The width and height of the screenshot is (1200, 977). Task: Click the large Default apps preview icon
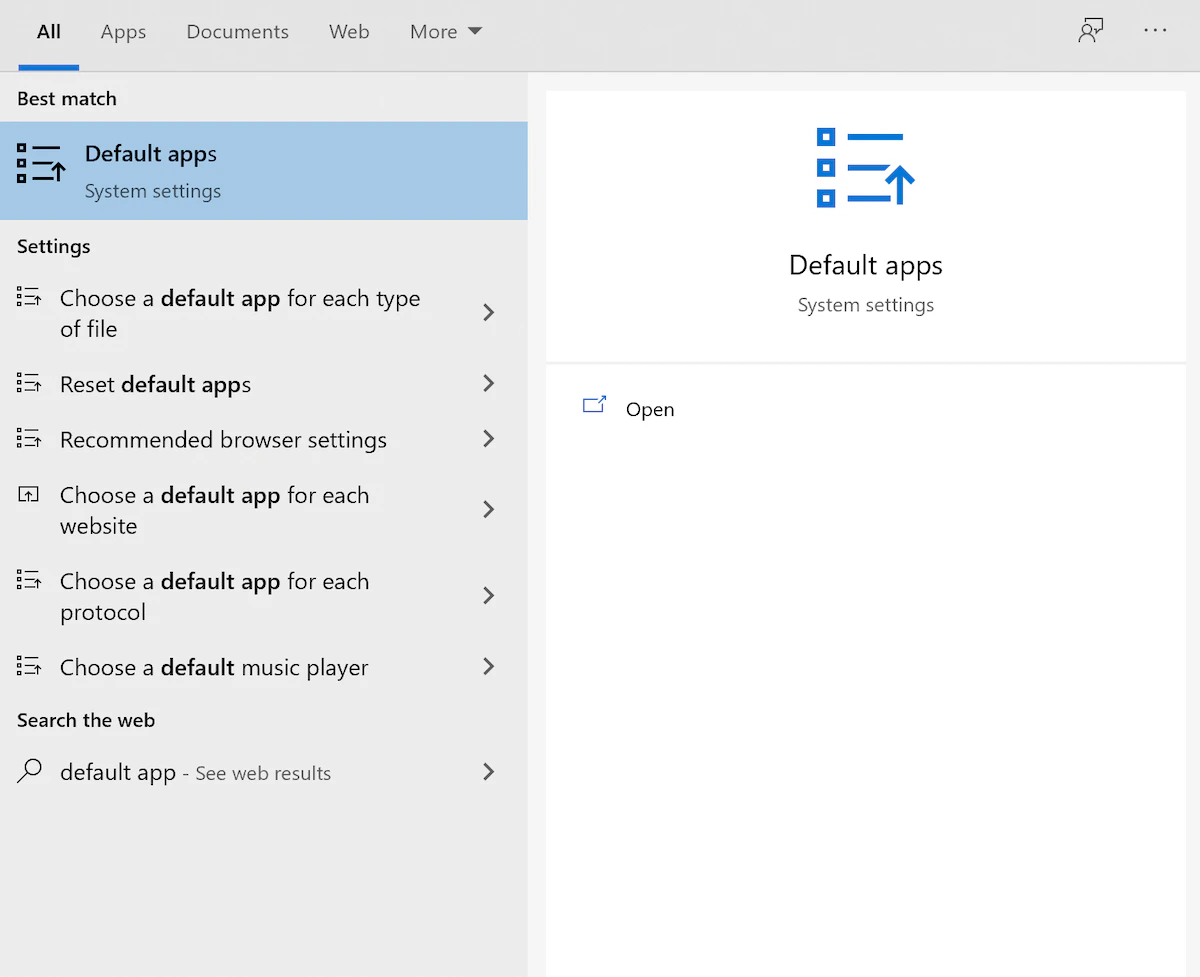point(866,167)
